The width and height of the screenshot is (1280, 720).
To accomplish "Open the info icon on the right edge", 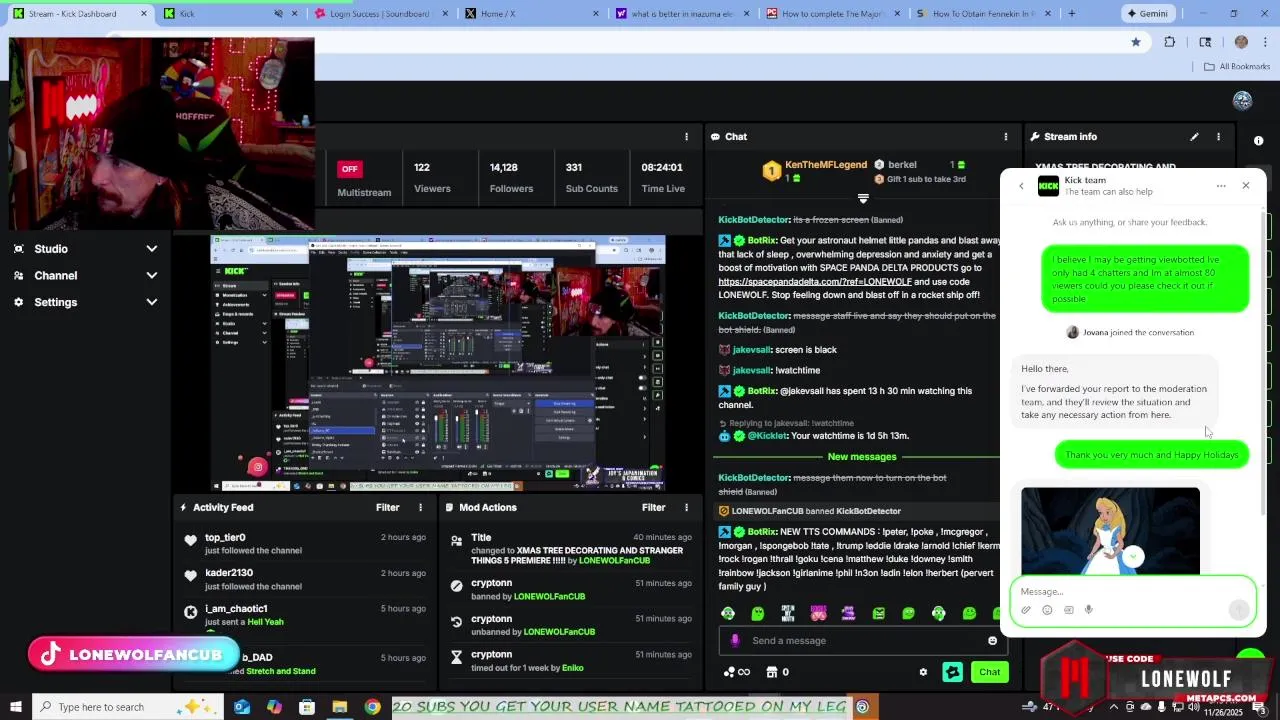I will click(x=1258, y=141).
